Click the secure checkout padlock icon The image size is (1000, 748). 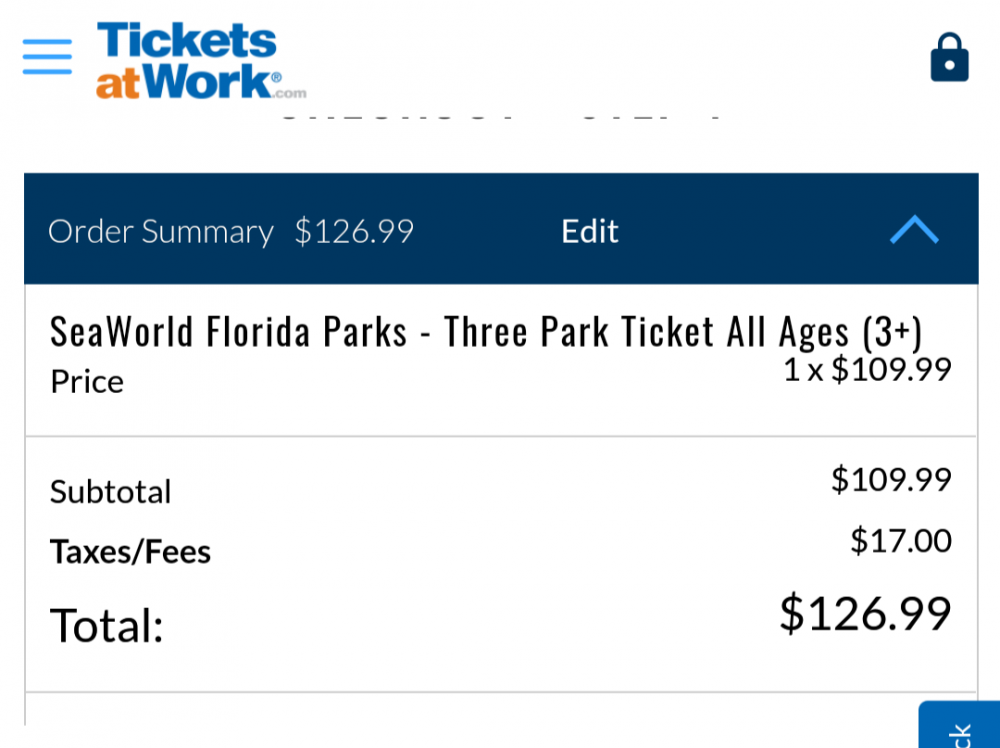point(949,57)
